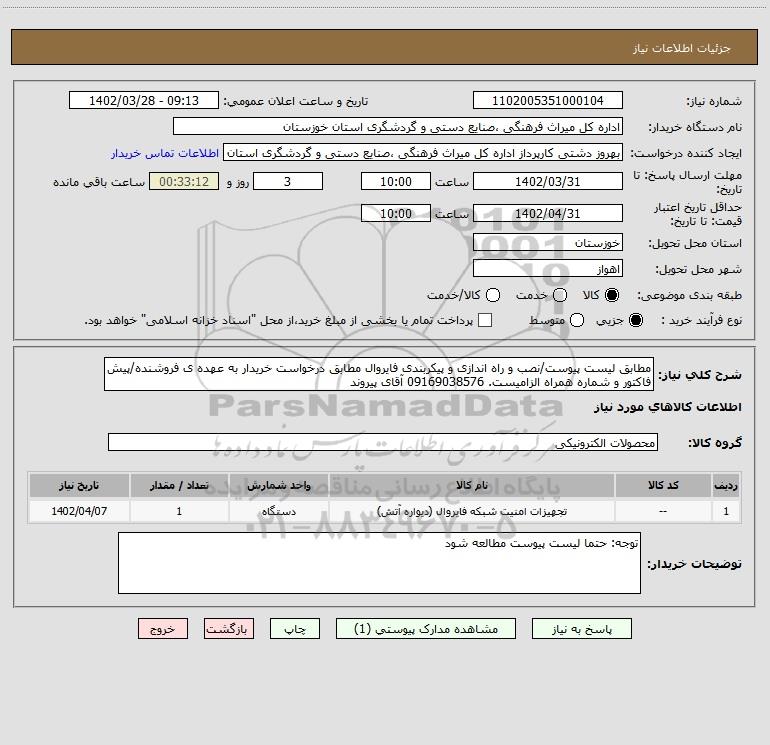Select the کالا/خدمت radio button

coord(493,295)
